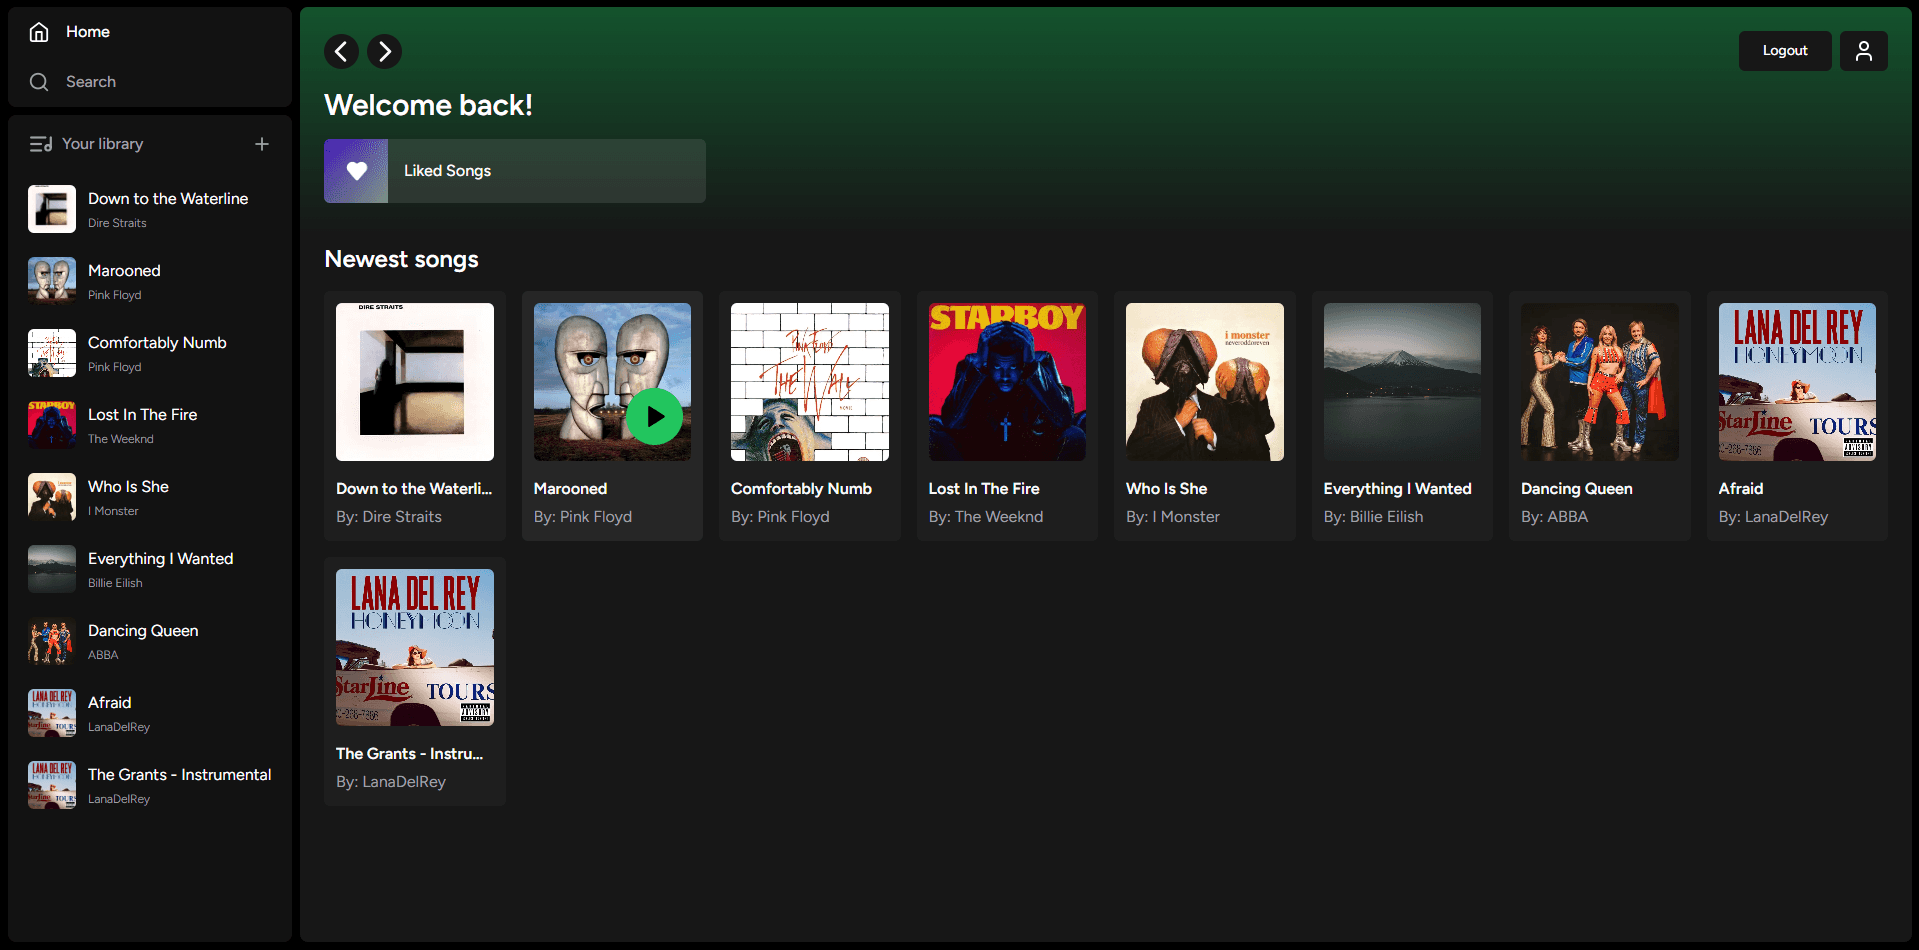Switch to the Liked Songs playlist
The width and height of the screenshot is (1919, 950).
click(x=513, y=170)
